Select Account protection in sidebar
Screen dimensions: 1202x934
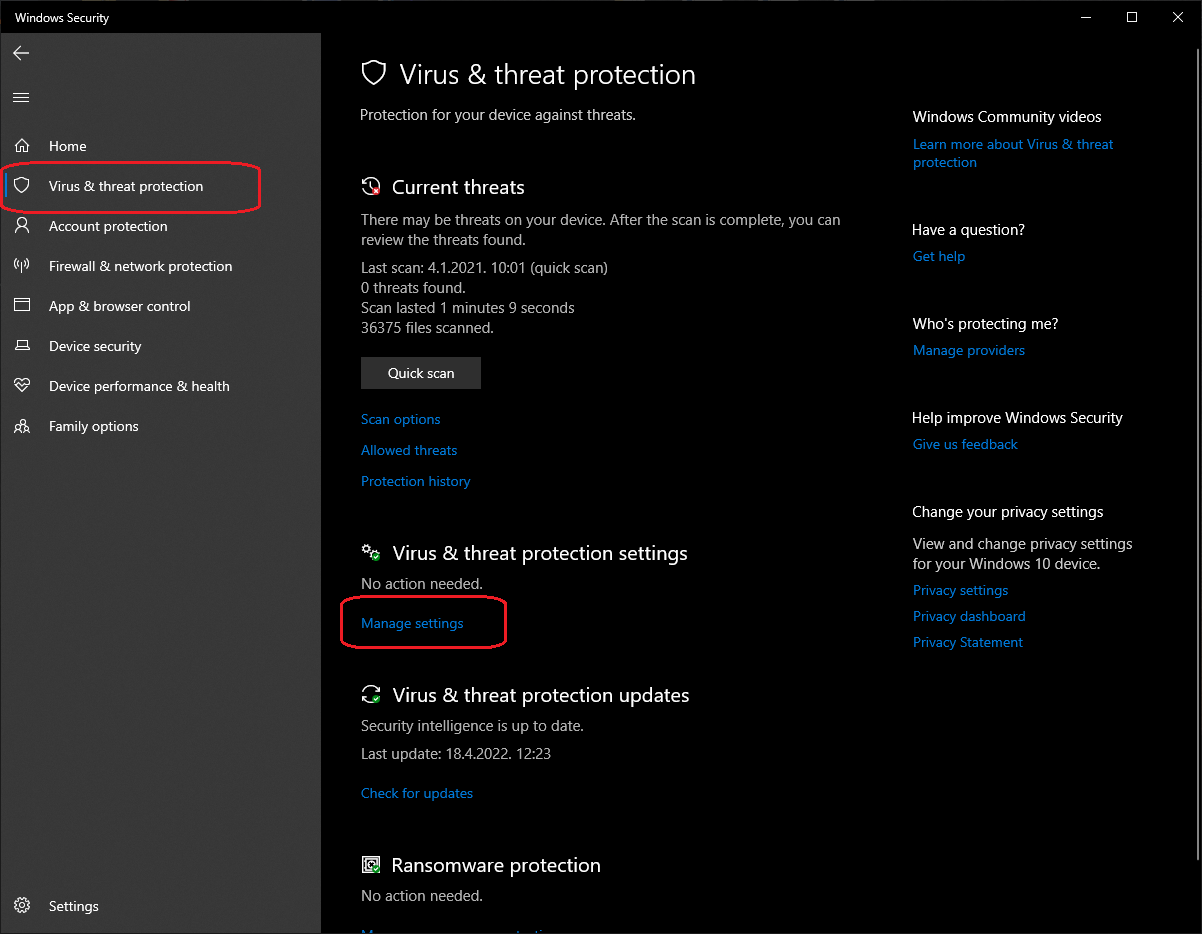click(108, 226)
